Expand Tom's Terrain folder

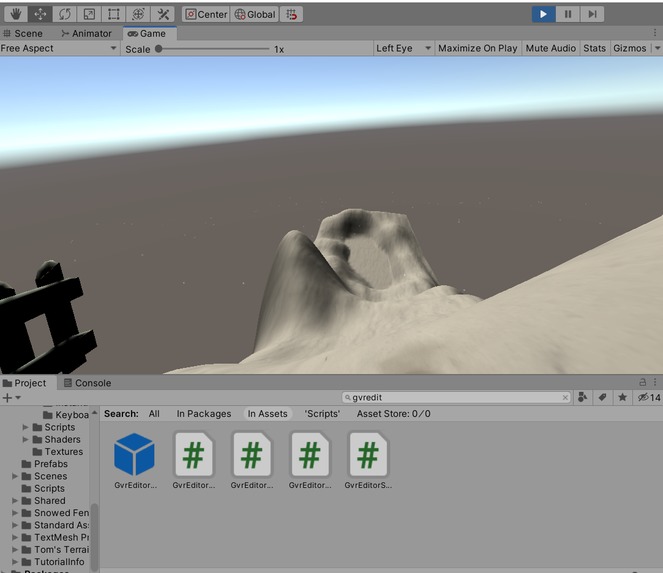click(15, 550)
